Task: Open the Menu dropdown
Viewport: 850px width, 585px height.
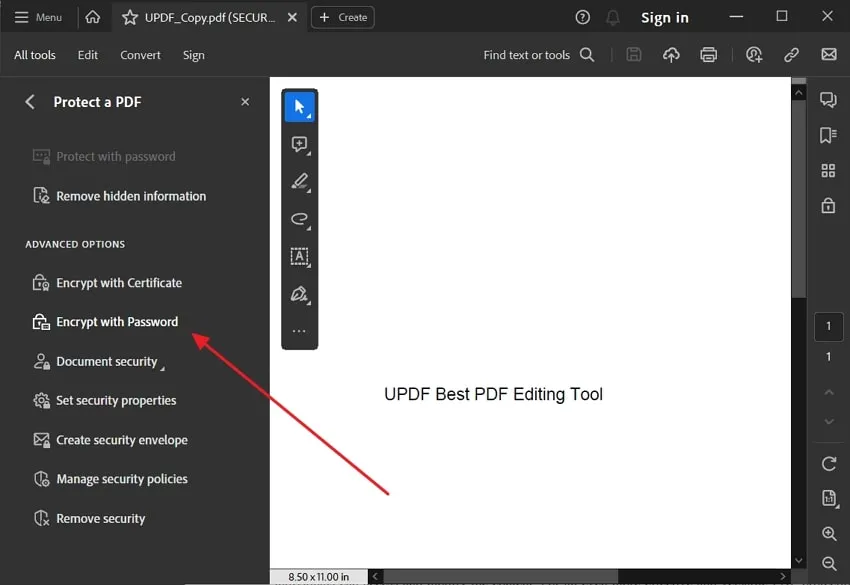Action: [x=40, y=17]
